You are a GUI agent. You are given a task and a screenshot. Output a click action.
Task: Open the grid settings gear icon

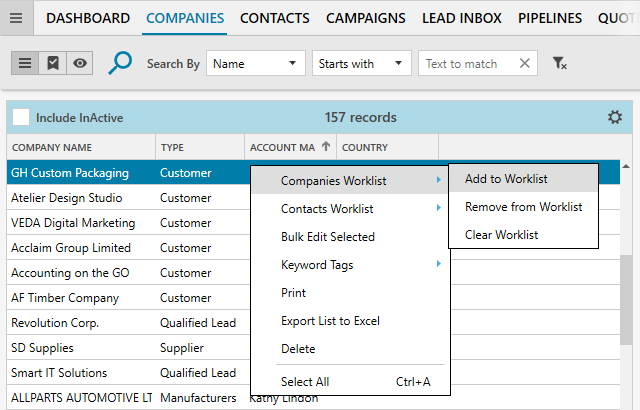[615, 118]
